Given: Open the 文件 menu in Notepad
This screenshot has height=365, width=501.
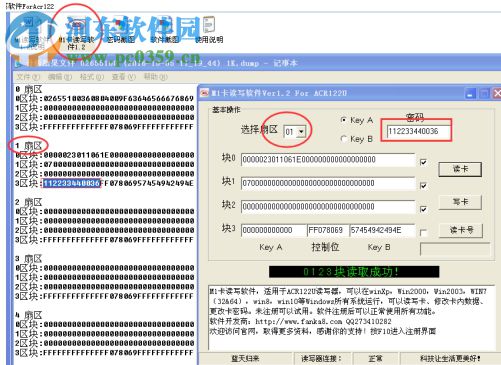Looking at the screenshot, I should coord(28,77).
